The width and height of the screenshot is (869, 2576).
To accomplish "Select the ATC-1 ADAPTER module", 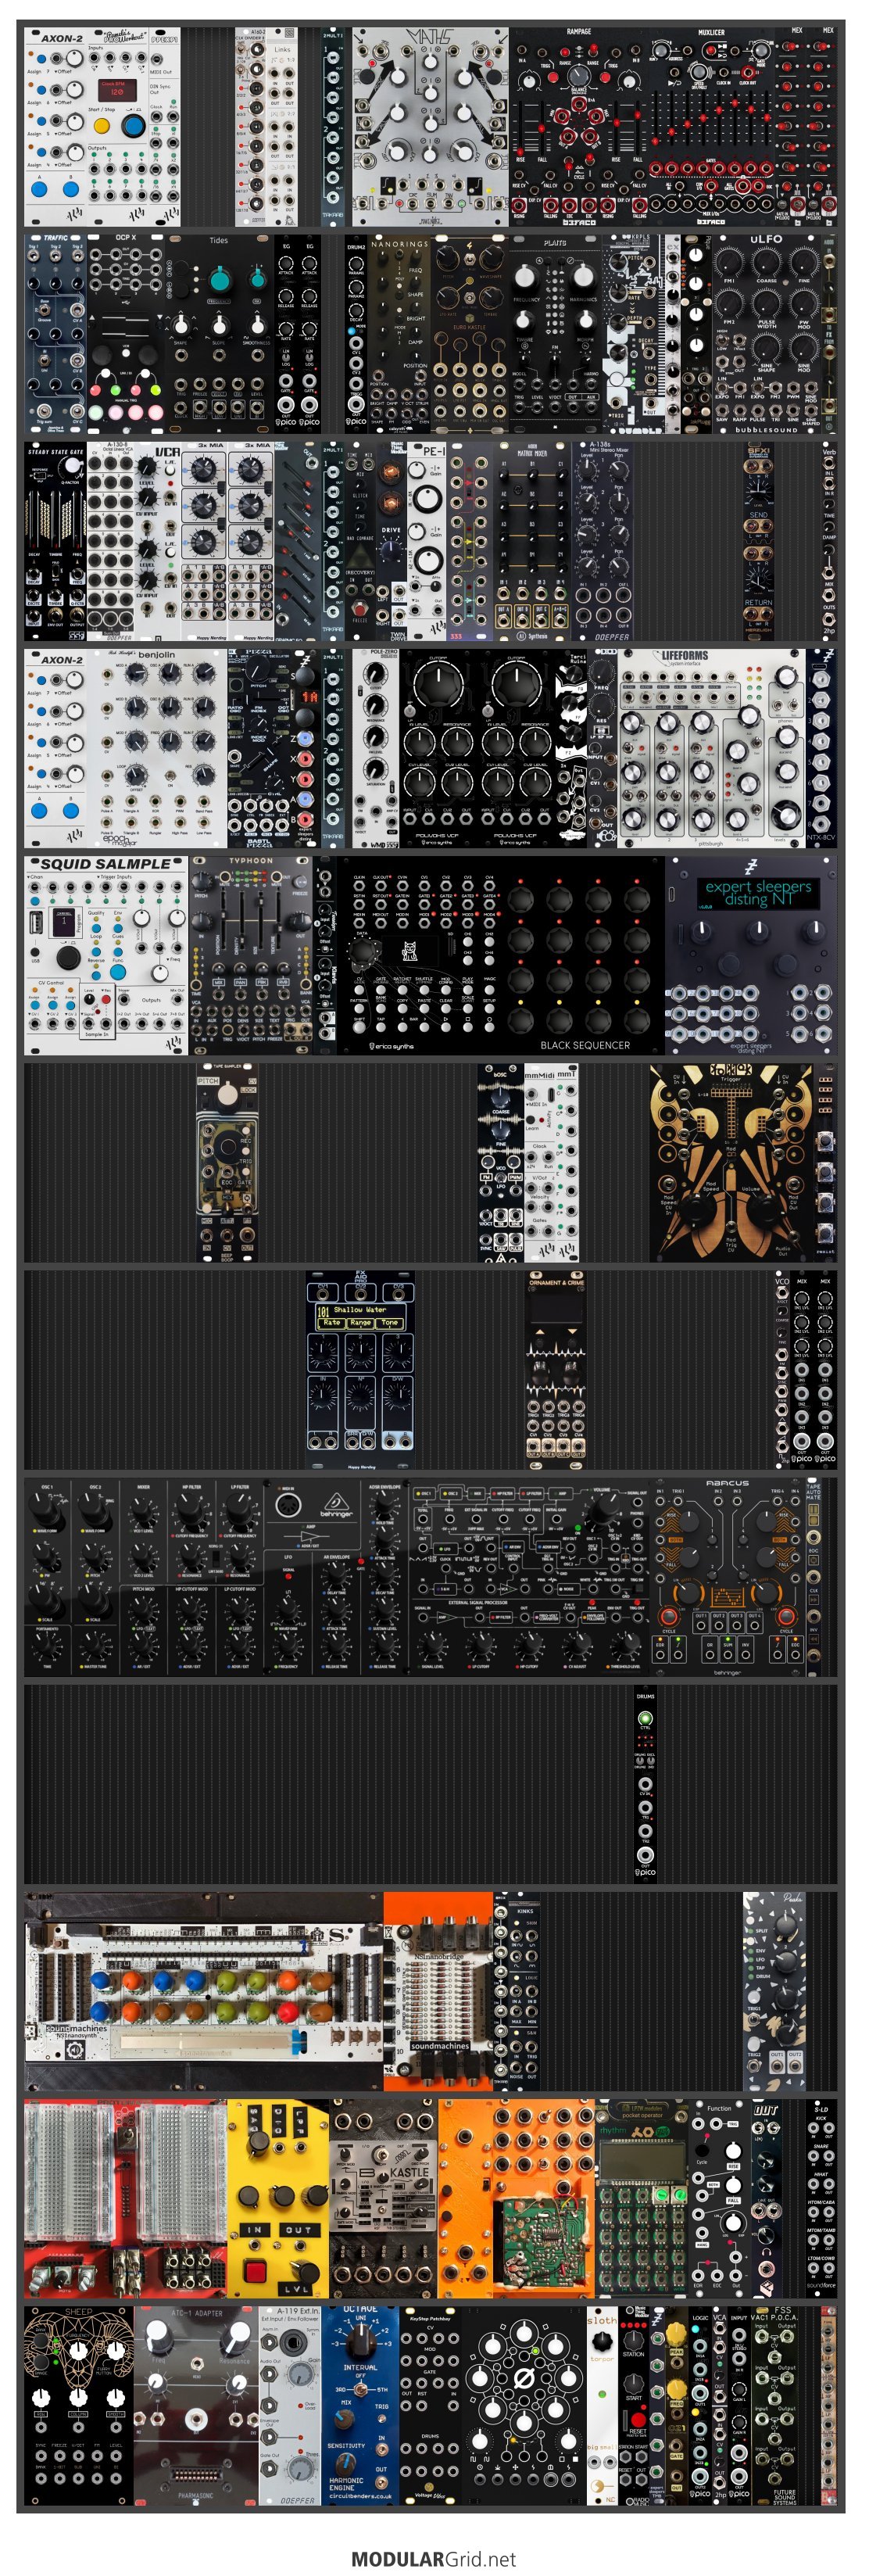I will 196,2405.
